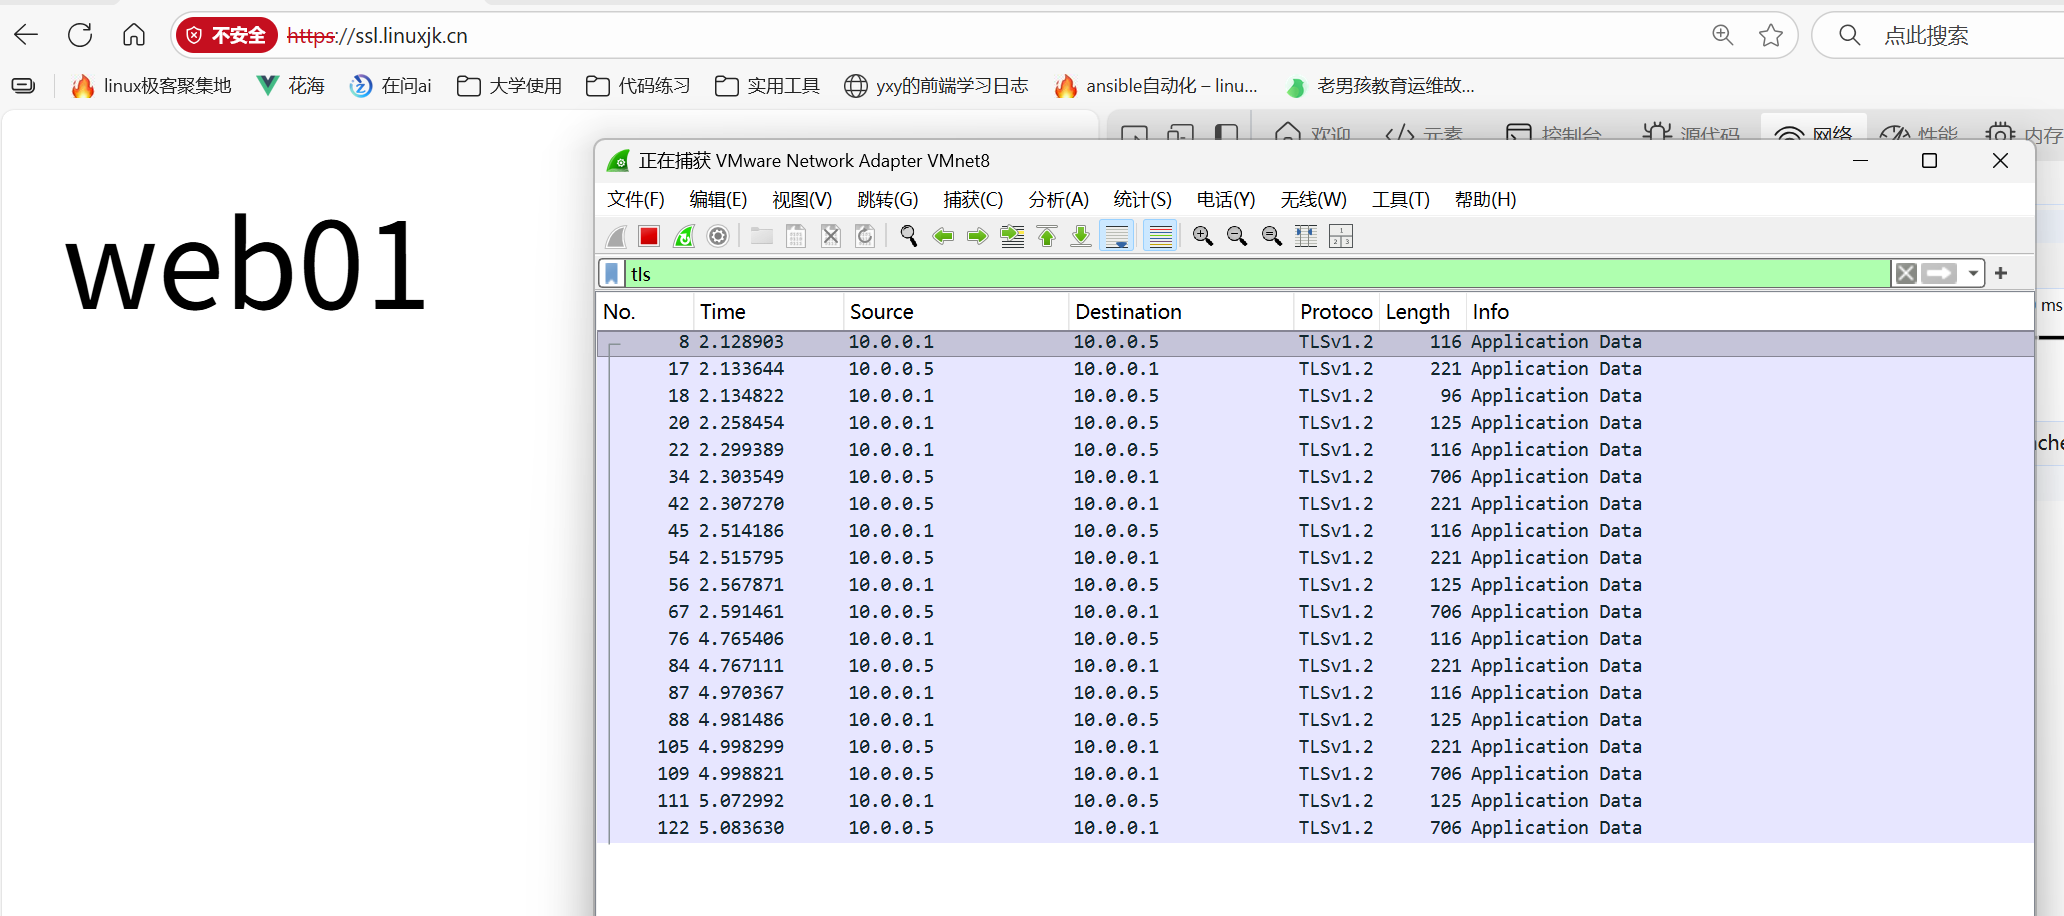Refresh the browser page
Screen dimensions: 2064x916
80,36
